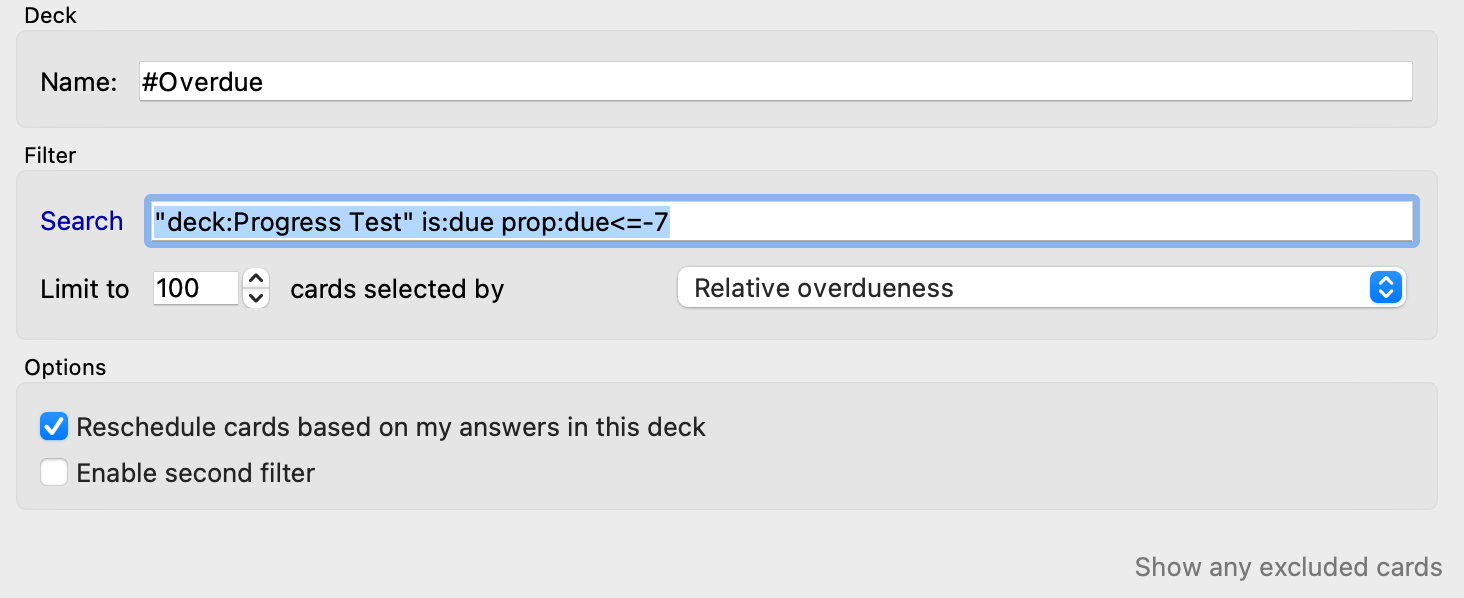Screen dimensions: 1464x598
Task: Click the blue chevron on the selection dropdown
Action: (1387, 288)
